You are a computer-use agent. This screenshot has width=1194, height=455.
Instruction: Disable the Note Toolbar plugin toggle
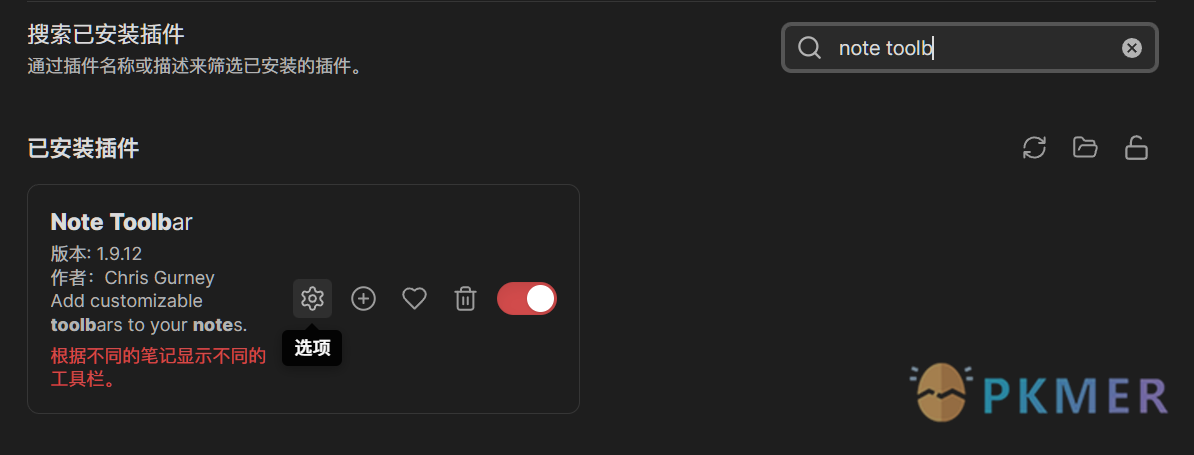(x=527, y=298)
